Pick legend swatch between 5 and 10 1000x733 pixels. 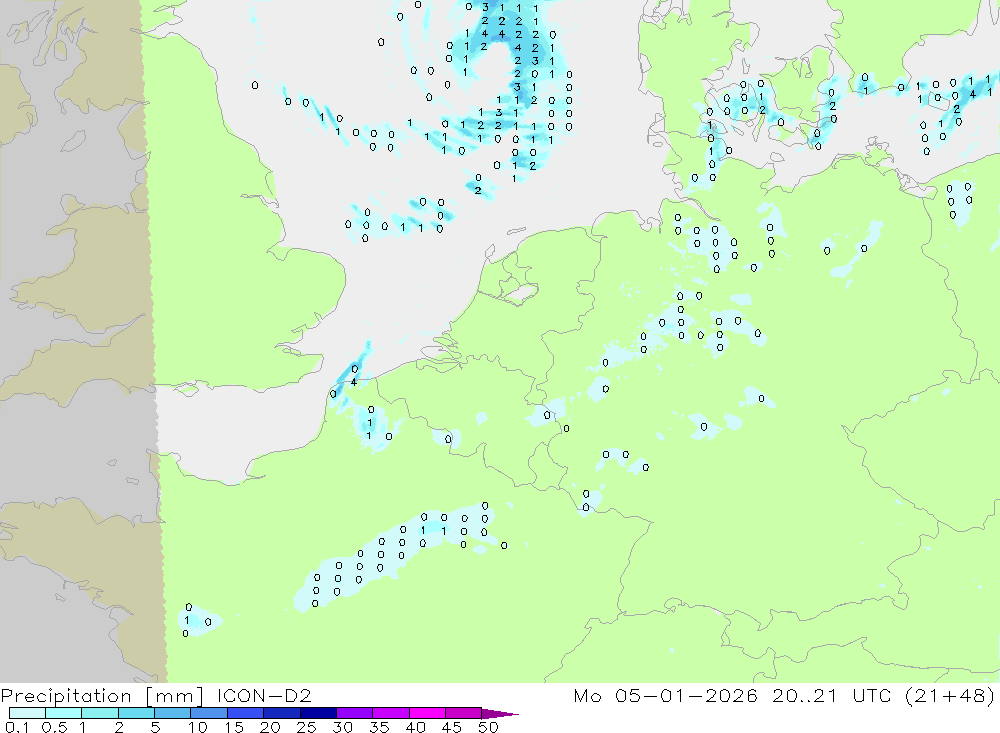tap(173, 713)
